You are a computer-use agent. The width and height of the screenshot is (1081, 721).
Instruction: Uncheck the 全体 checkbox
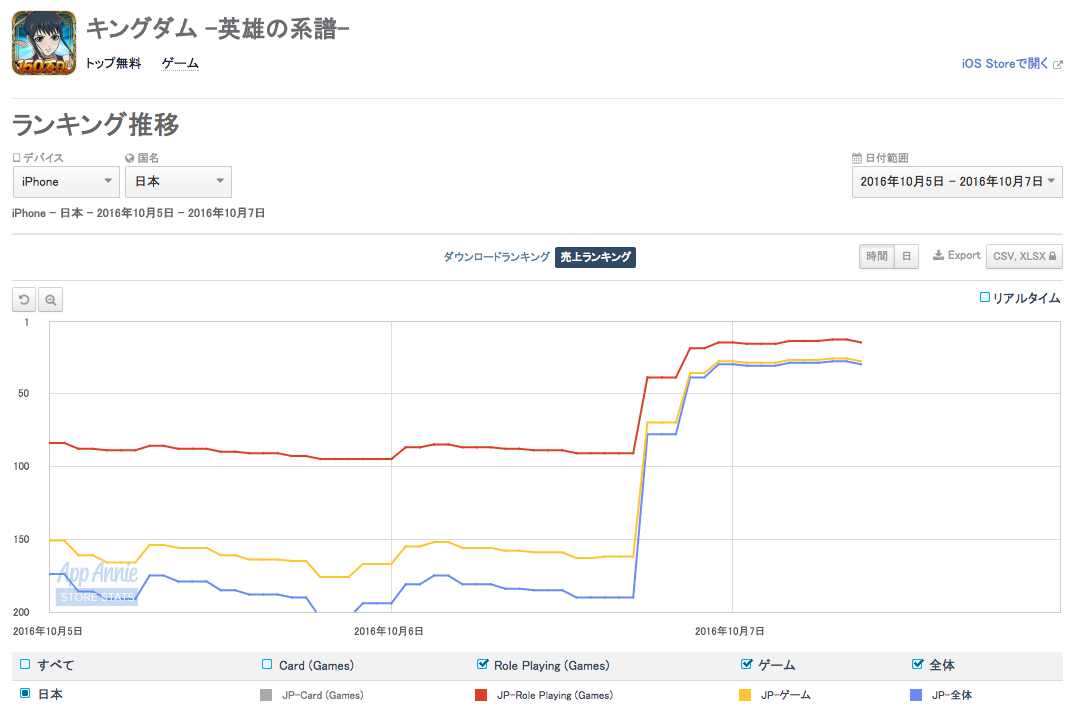tap(918, 664)
